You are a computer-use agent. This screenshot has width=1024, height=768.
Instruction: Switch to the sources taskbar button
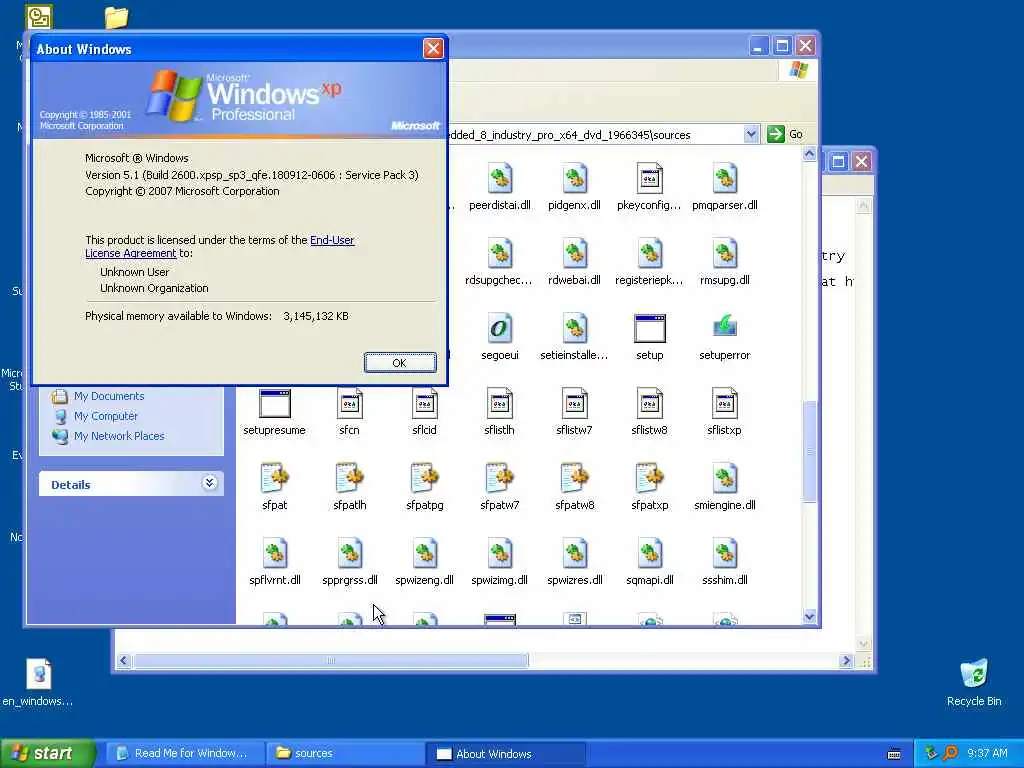click(x=345, y=754)
